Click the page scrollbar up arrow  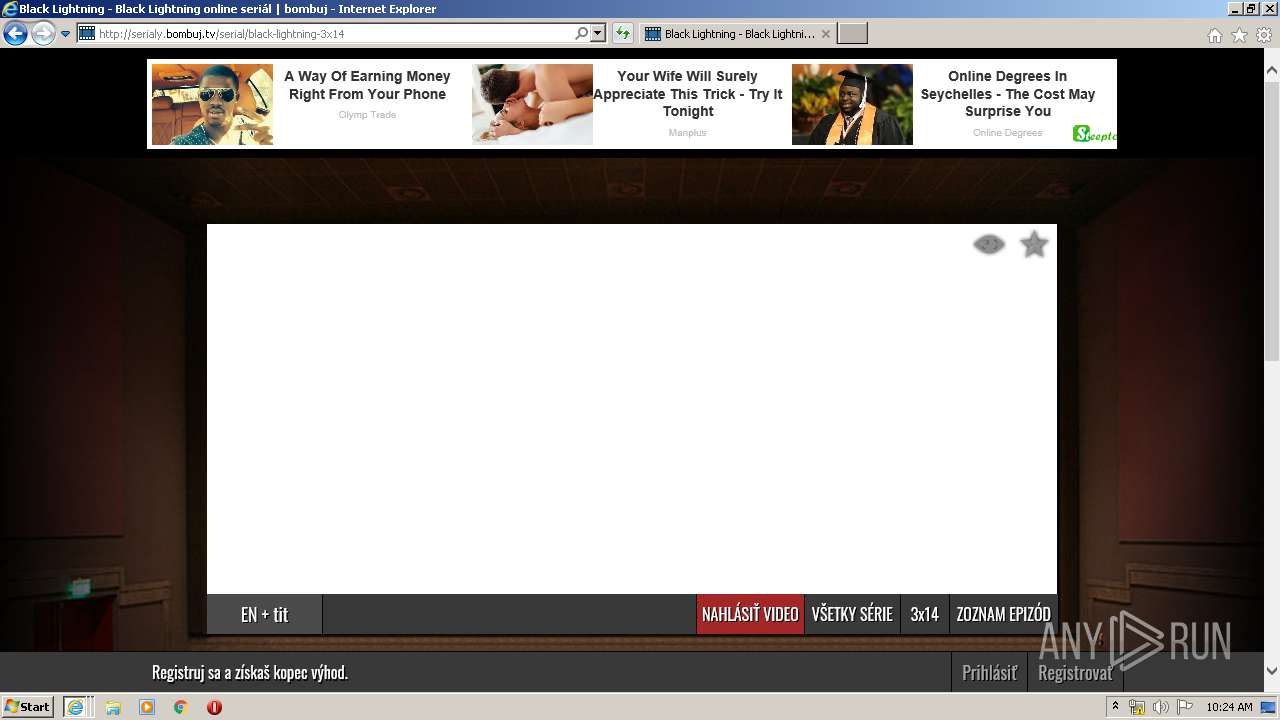pyautogui.click(x=1271, y=71)
